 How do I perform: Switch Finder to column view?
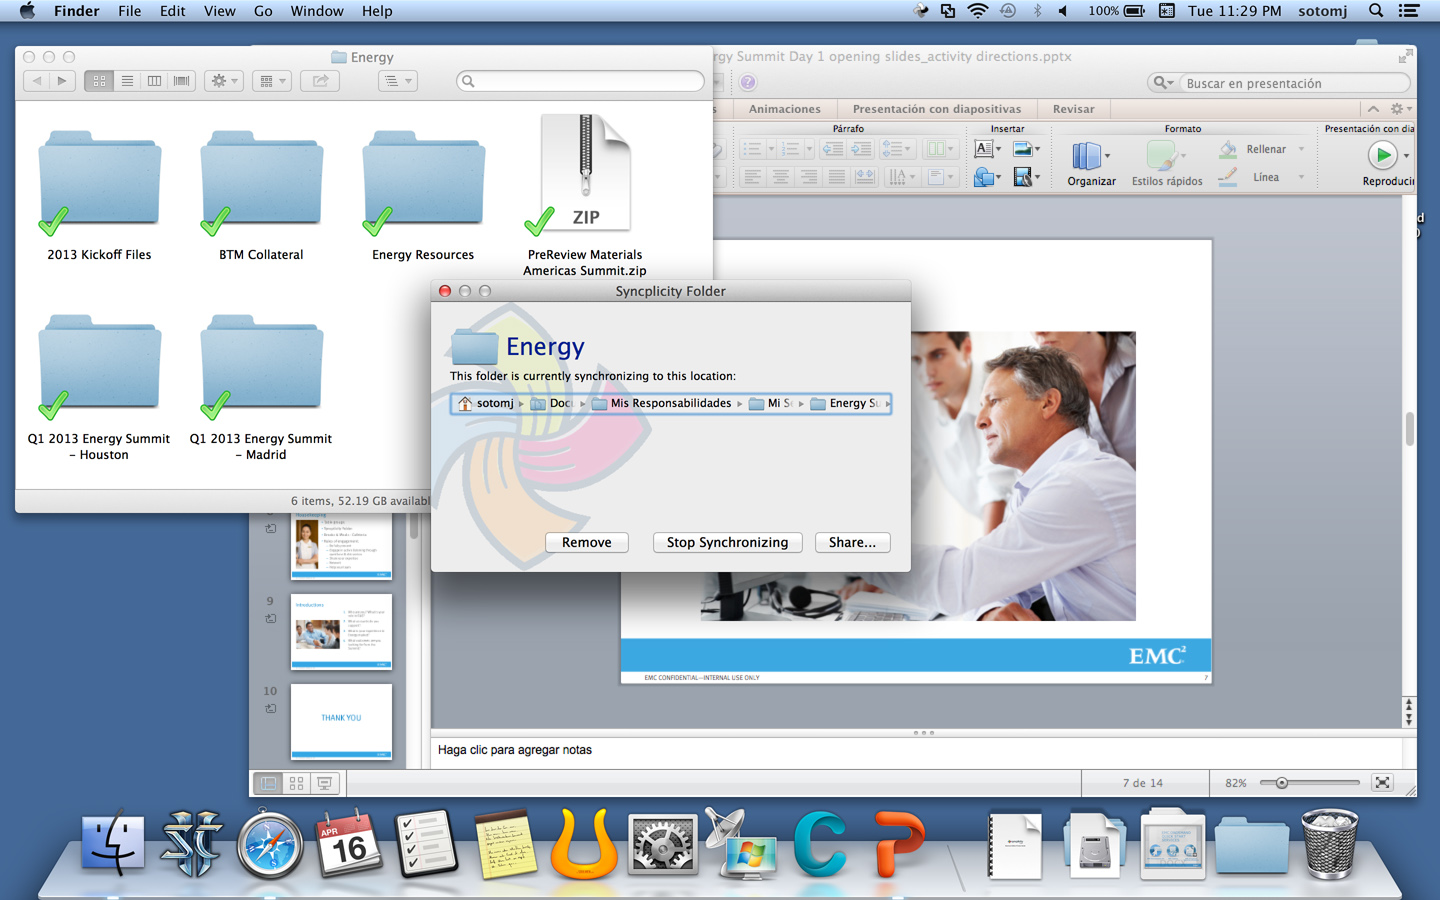[154, 81]
